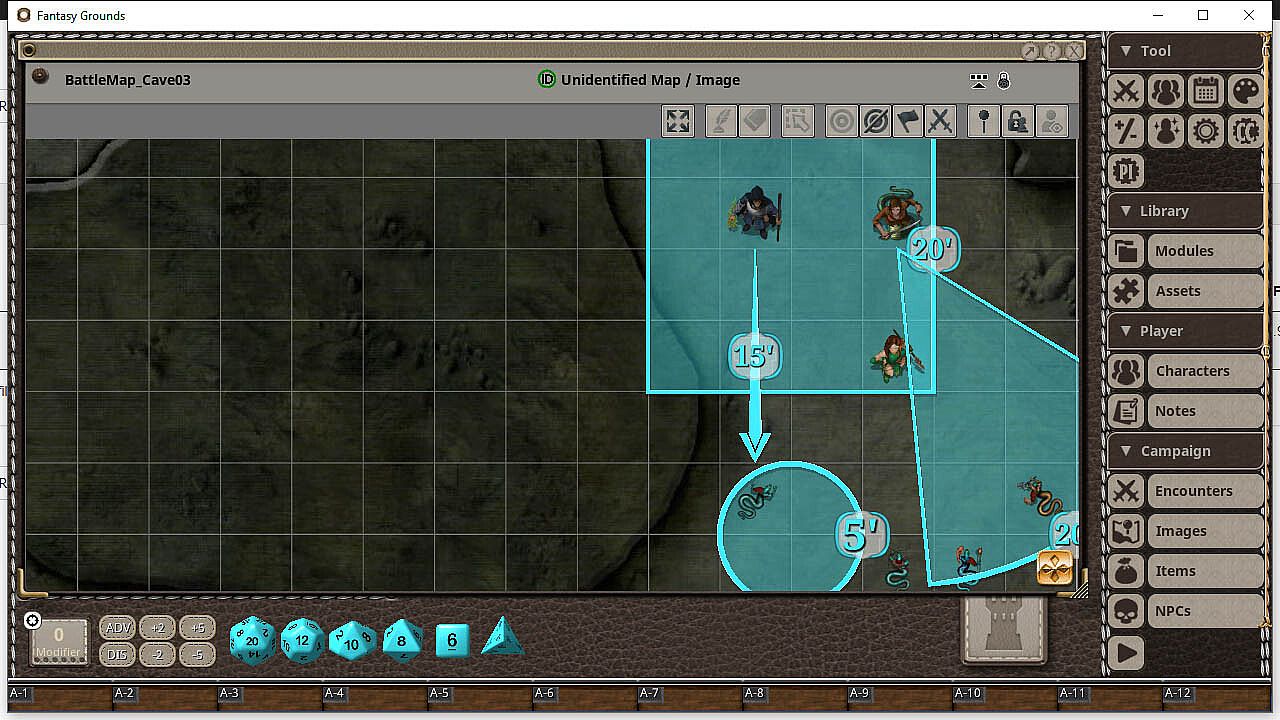Close the map window with X button
This screenshot has width=1280, height=720.
click(x=1074, y=51)
